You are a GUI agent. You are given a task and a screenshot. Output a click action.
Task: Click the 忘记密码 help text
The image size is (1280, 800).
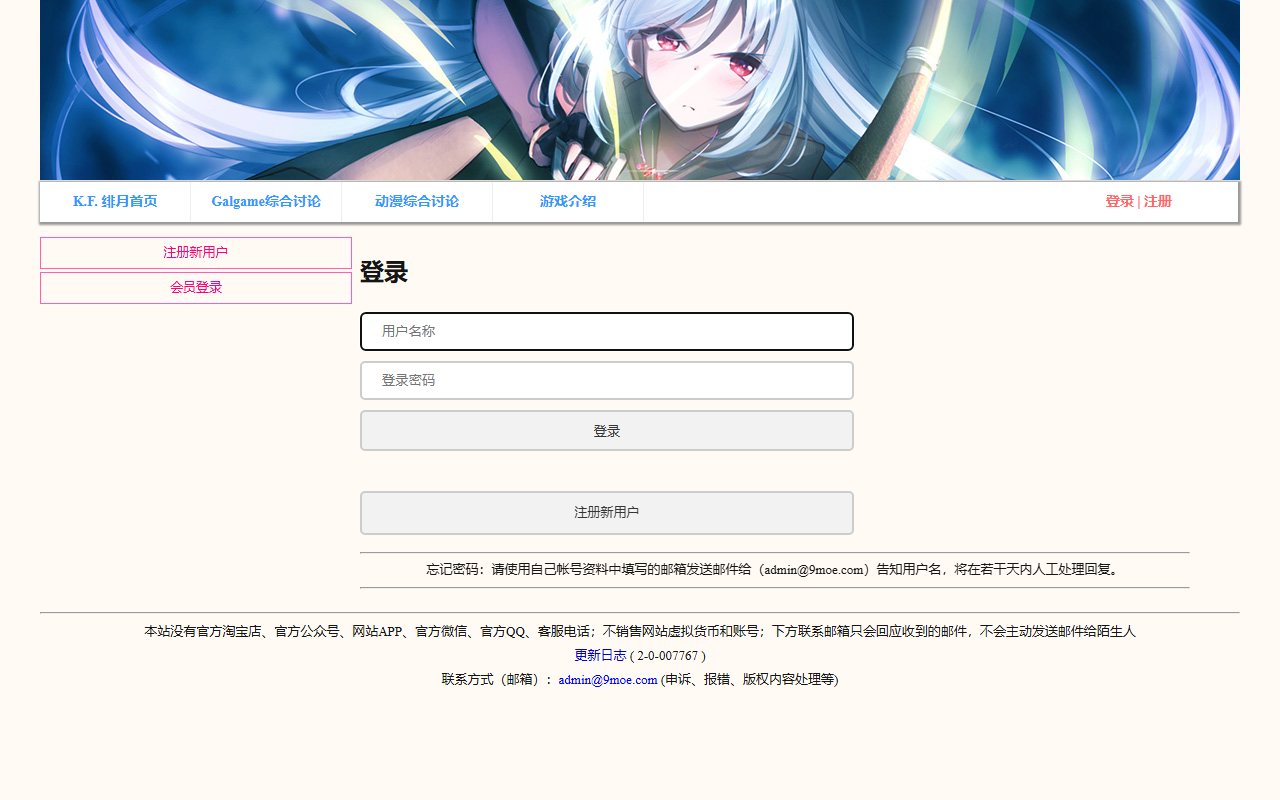pyautogui.click(x=775, y=570)
